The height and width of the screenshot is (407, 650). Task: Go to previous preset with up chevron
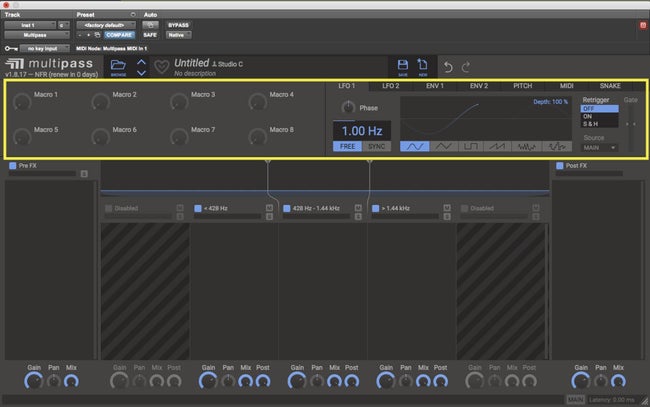[141, 63]
